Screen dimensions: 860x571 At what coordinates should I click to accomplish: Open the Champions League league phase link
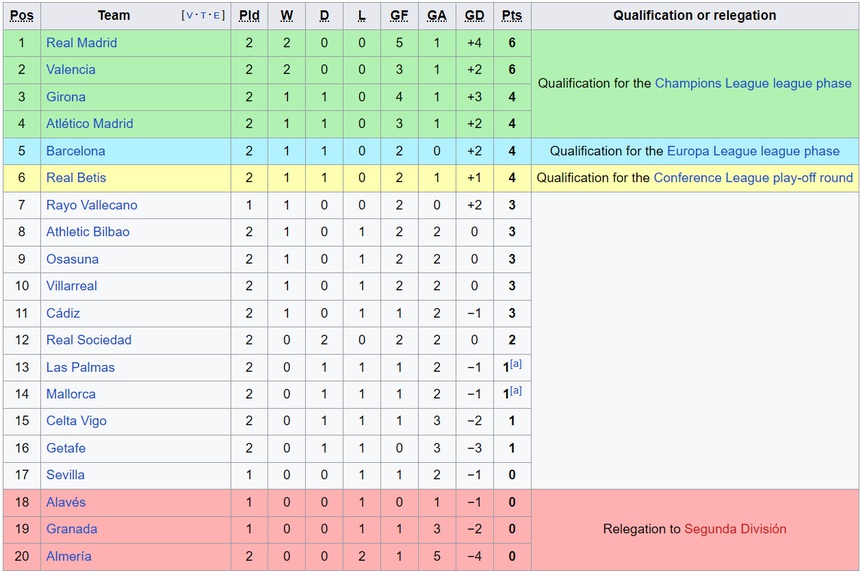[753, 84]
